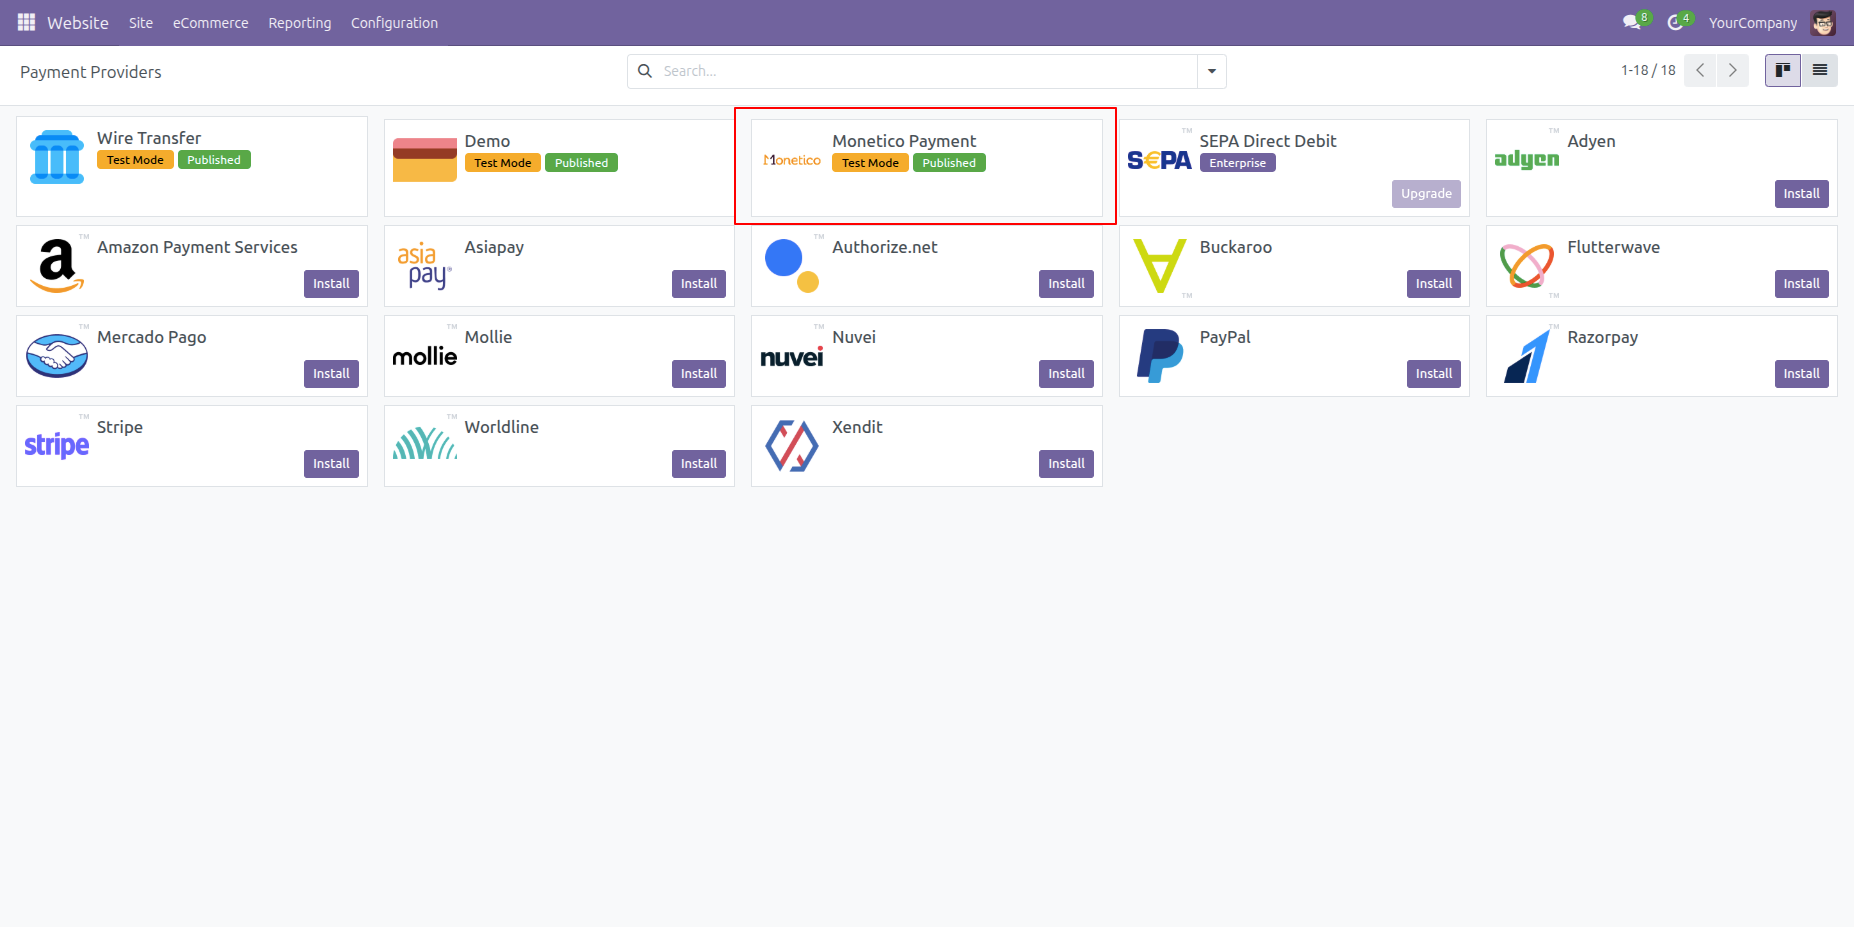
Task: Click the Demo credit card icon
Action: 425,160
